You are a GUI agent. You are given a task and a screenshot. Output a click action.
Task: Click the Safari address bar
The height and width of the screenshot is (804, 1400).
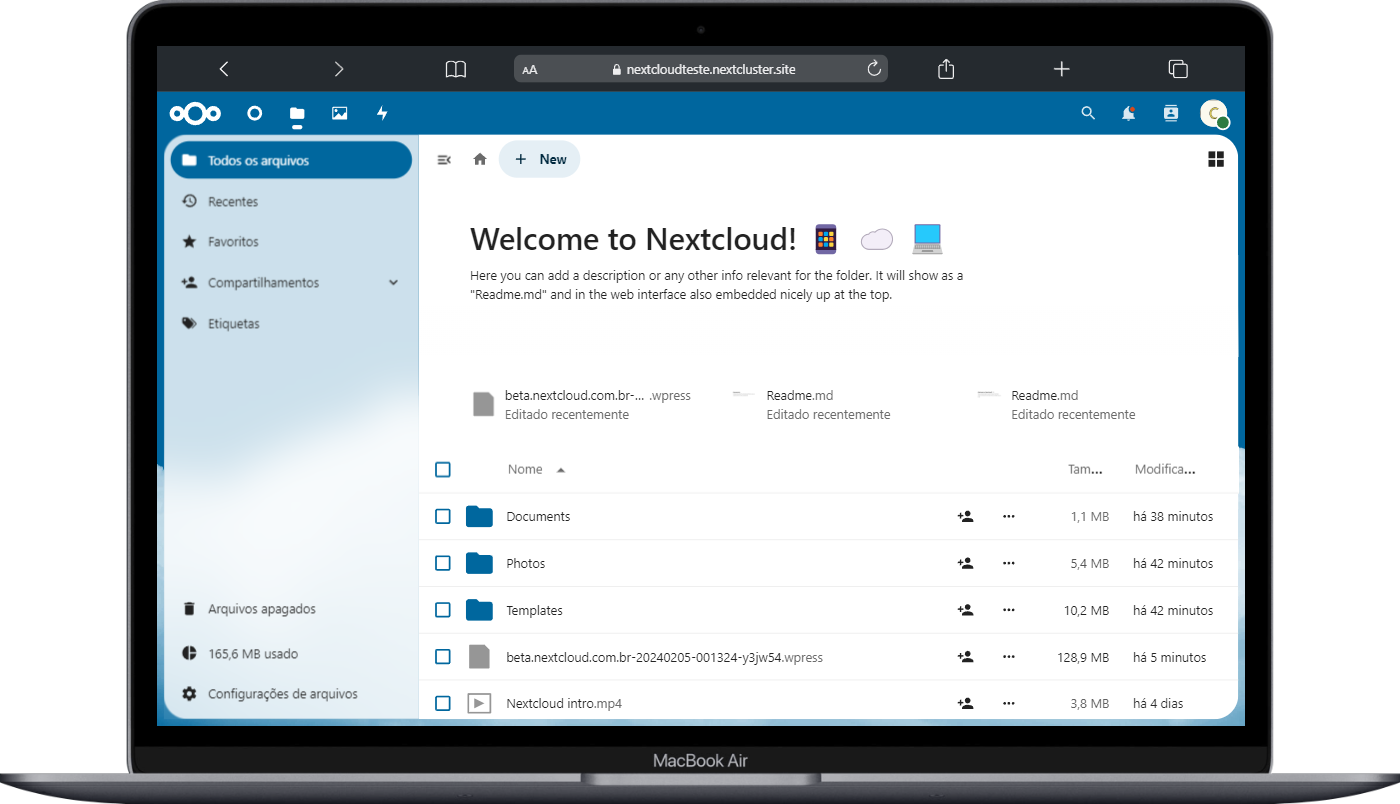point(701,69)
